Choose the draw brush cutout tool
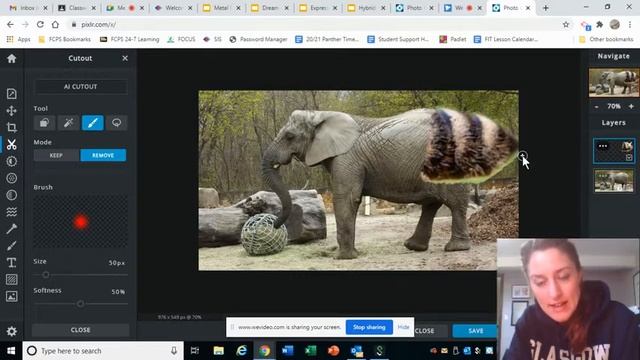640x360 pixels. click(93, 122)
